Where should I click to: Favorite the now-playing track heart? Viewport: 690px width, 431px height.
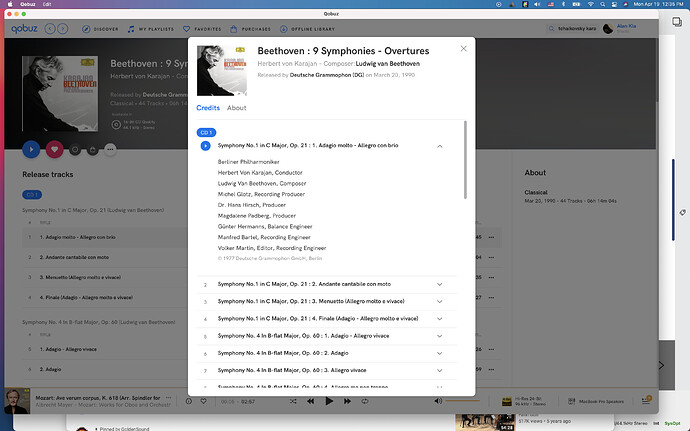[x=203, y=401]
